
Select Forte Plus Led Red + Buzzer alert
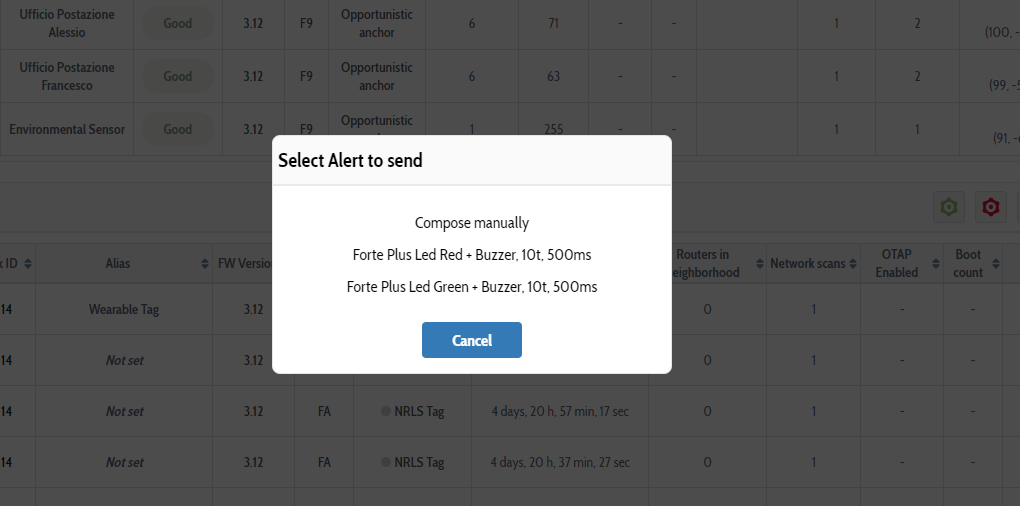[x=472, y=255]
